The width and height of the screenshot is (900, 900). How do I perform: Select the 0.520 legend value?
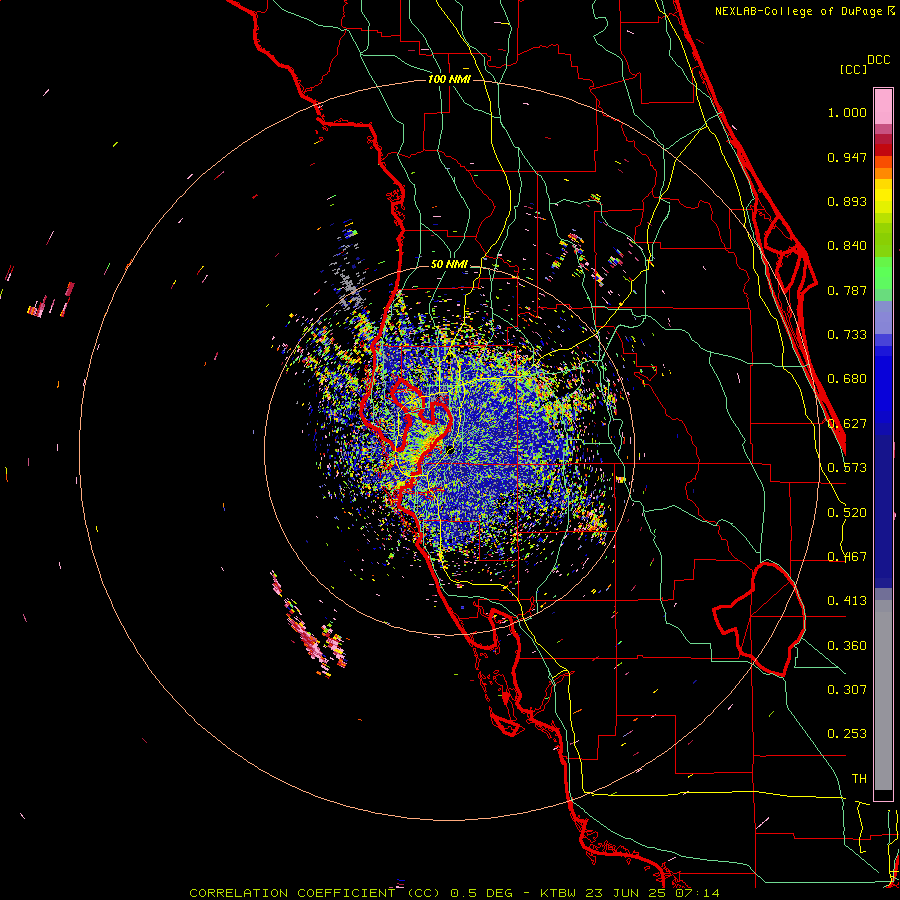[847, 513]
